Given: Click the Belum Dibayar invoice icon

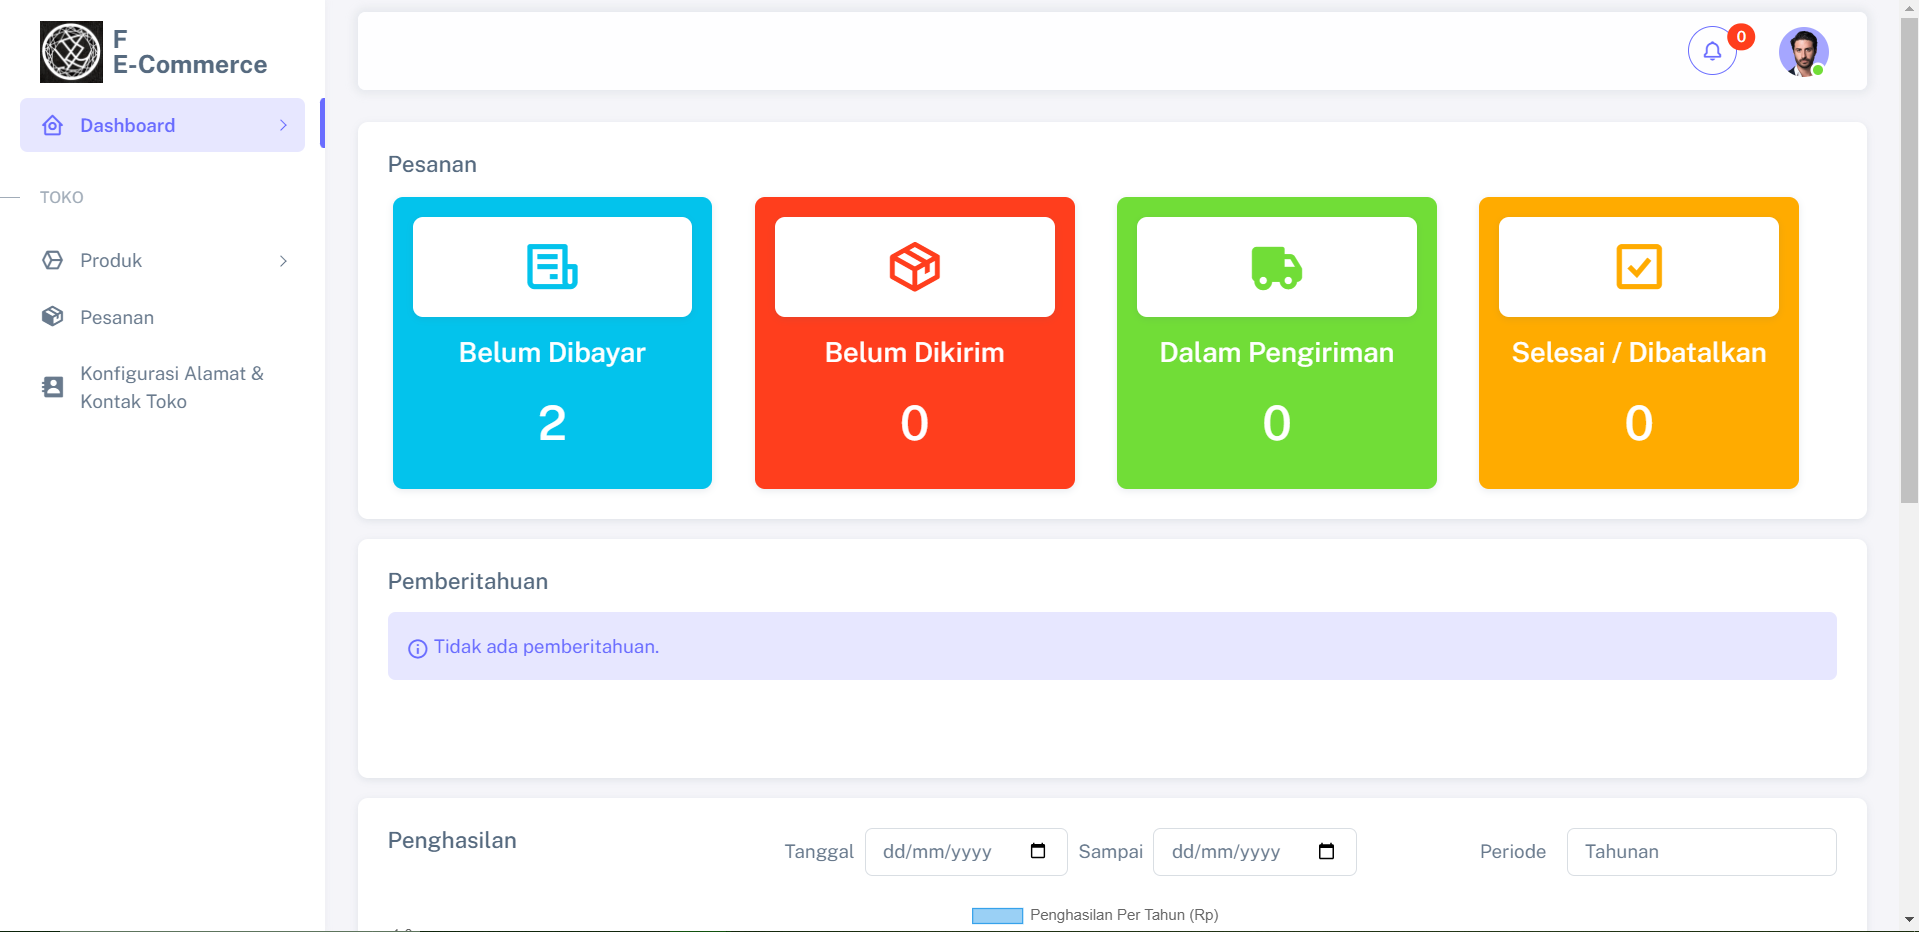Looking at the screenshot, I should pyautogui.click(x=552, y=267).
